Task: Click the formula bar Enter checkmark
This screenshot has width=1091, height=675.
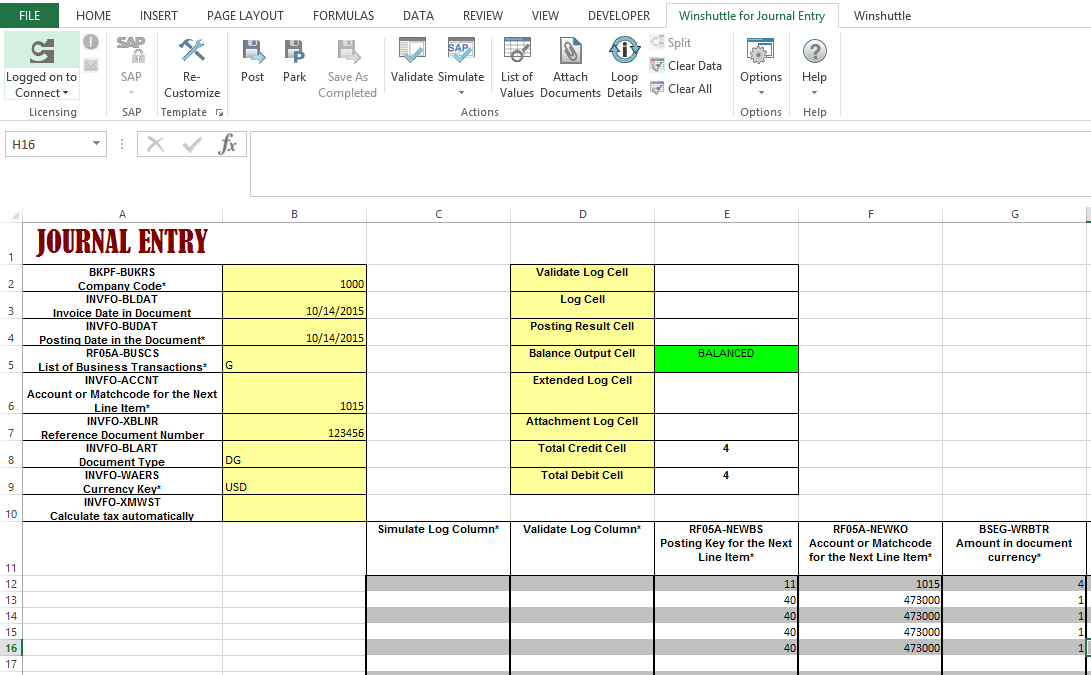Action: (x=191, y=144)
